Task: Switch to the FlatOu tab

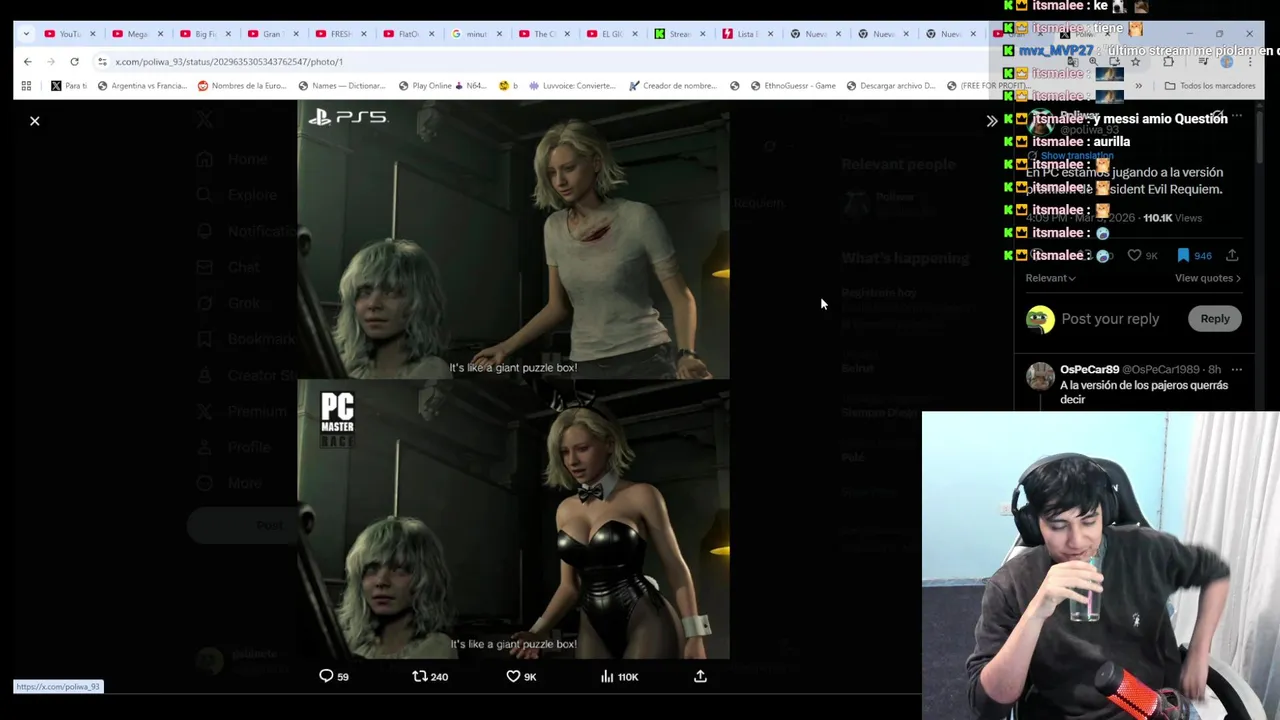Action: point(408,34)
